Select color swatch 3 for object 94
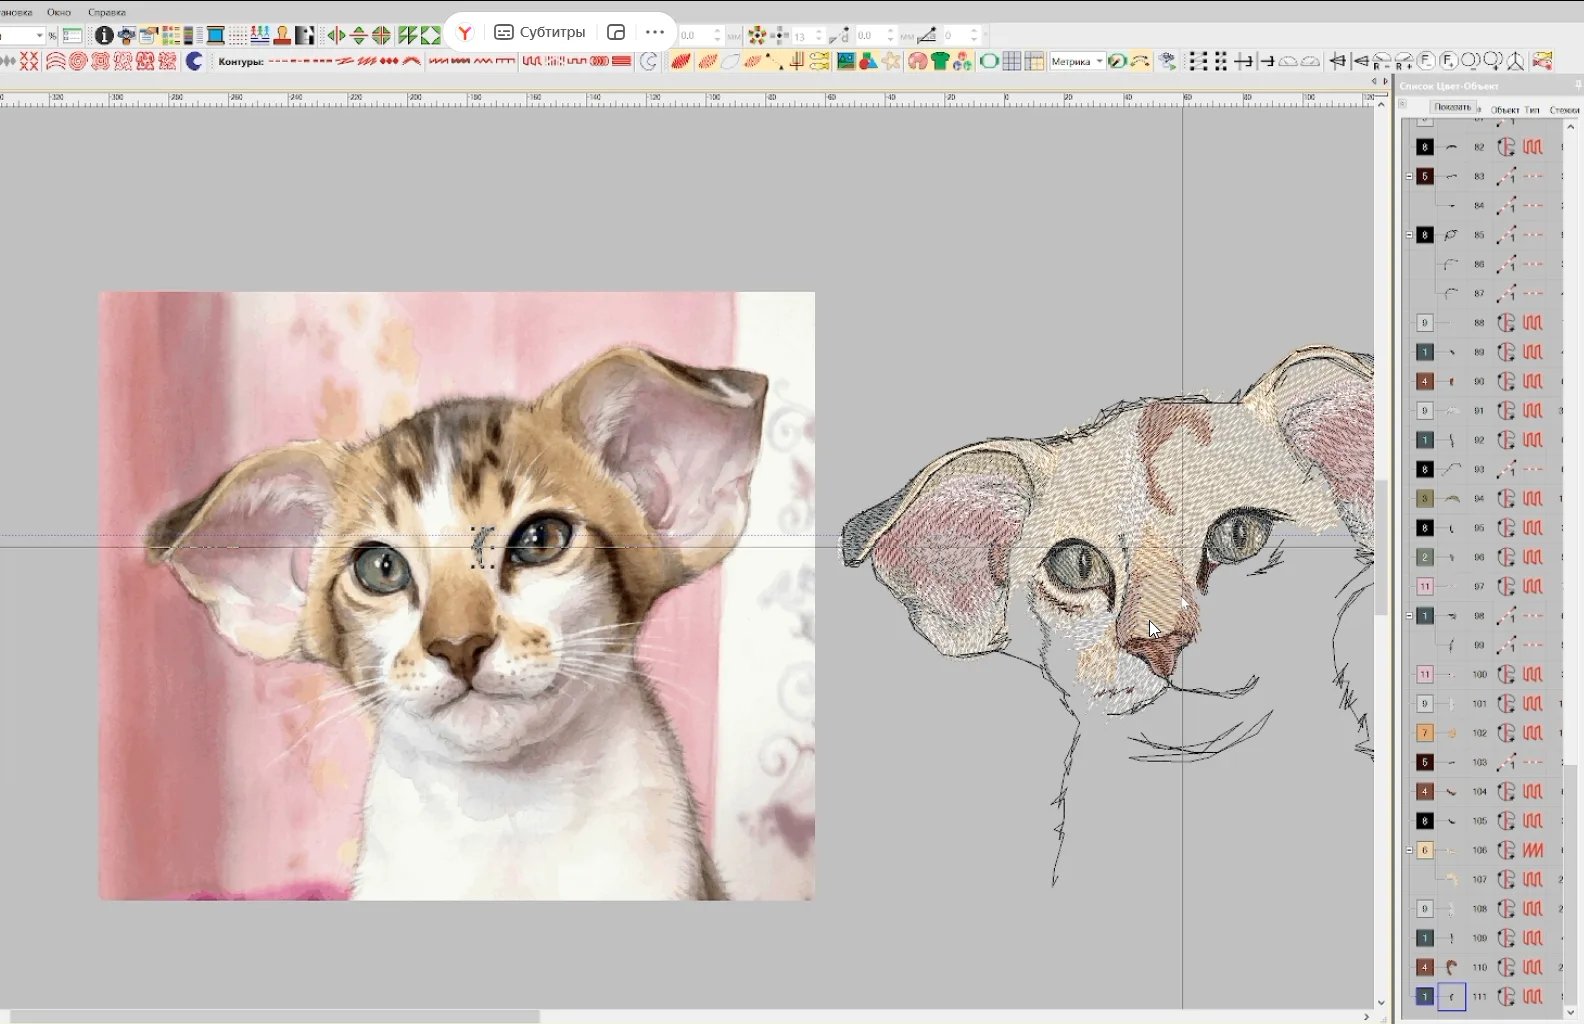This screenshot has width=1584, height=1024. pos(1425,498)
